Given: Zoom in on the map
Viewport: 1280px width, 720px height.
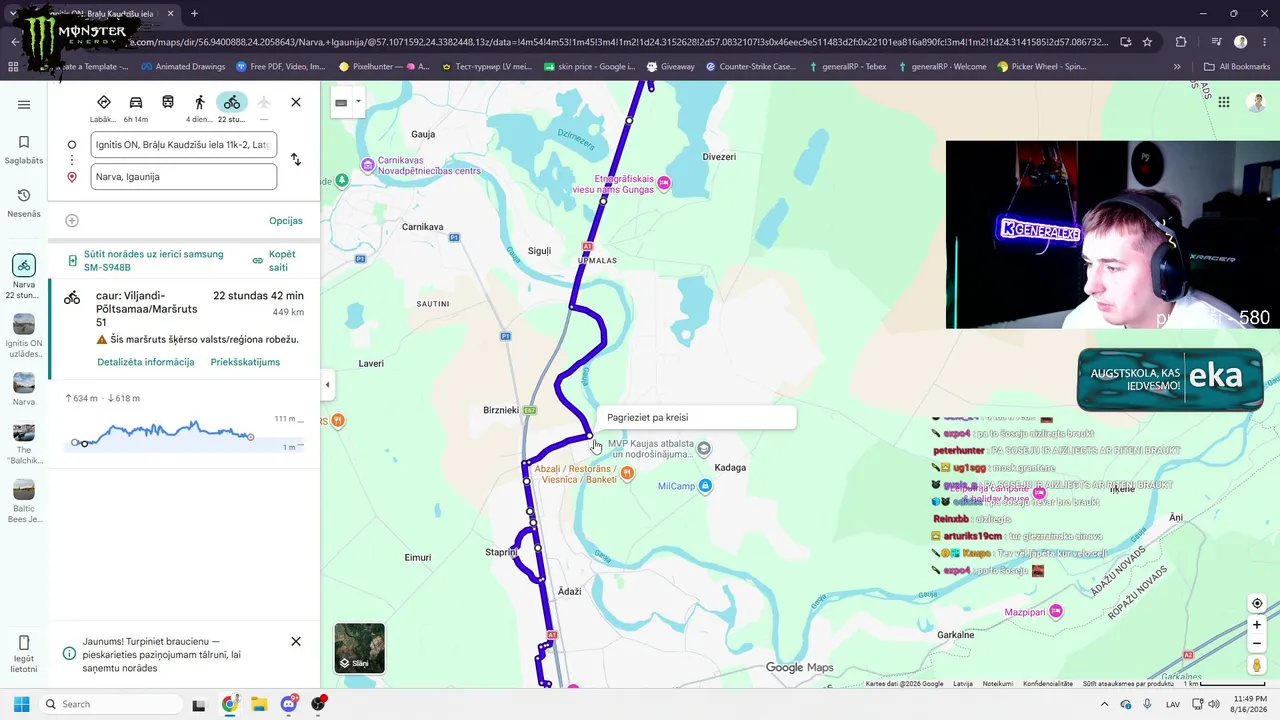Looking at the screenshot, I should [1257, 625].
